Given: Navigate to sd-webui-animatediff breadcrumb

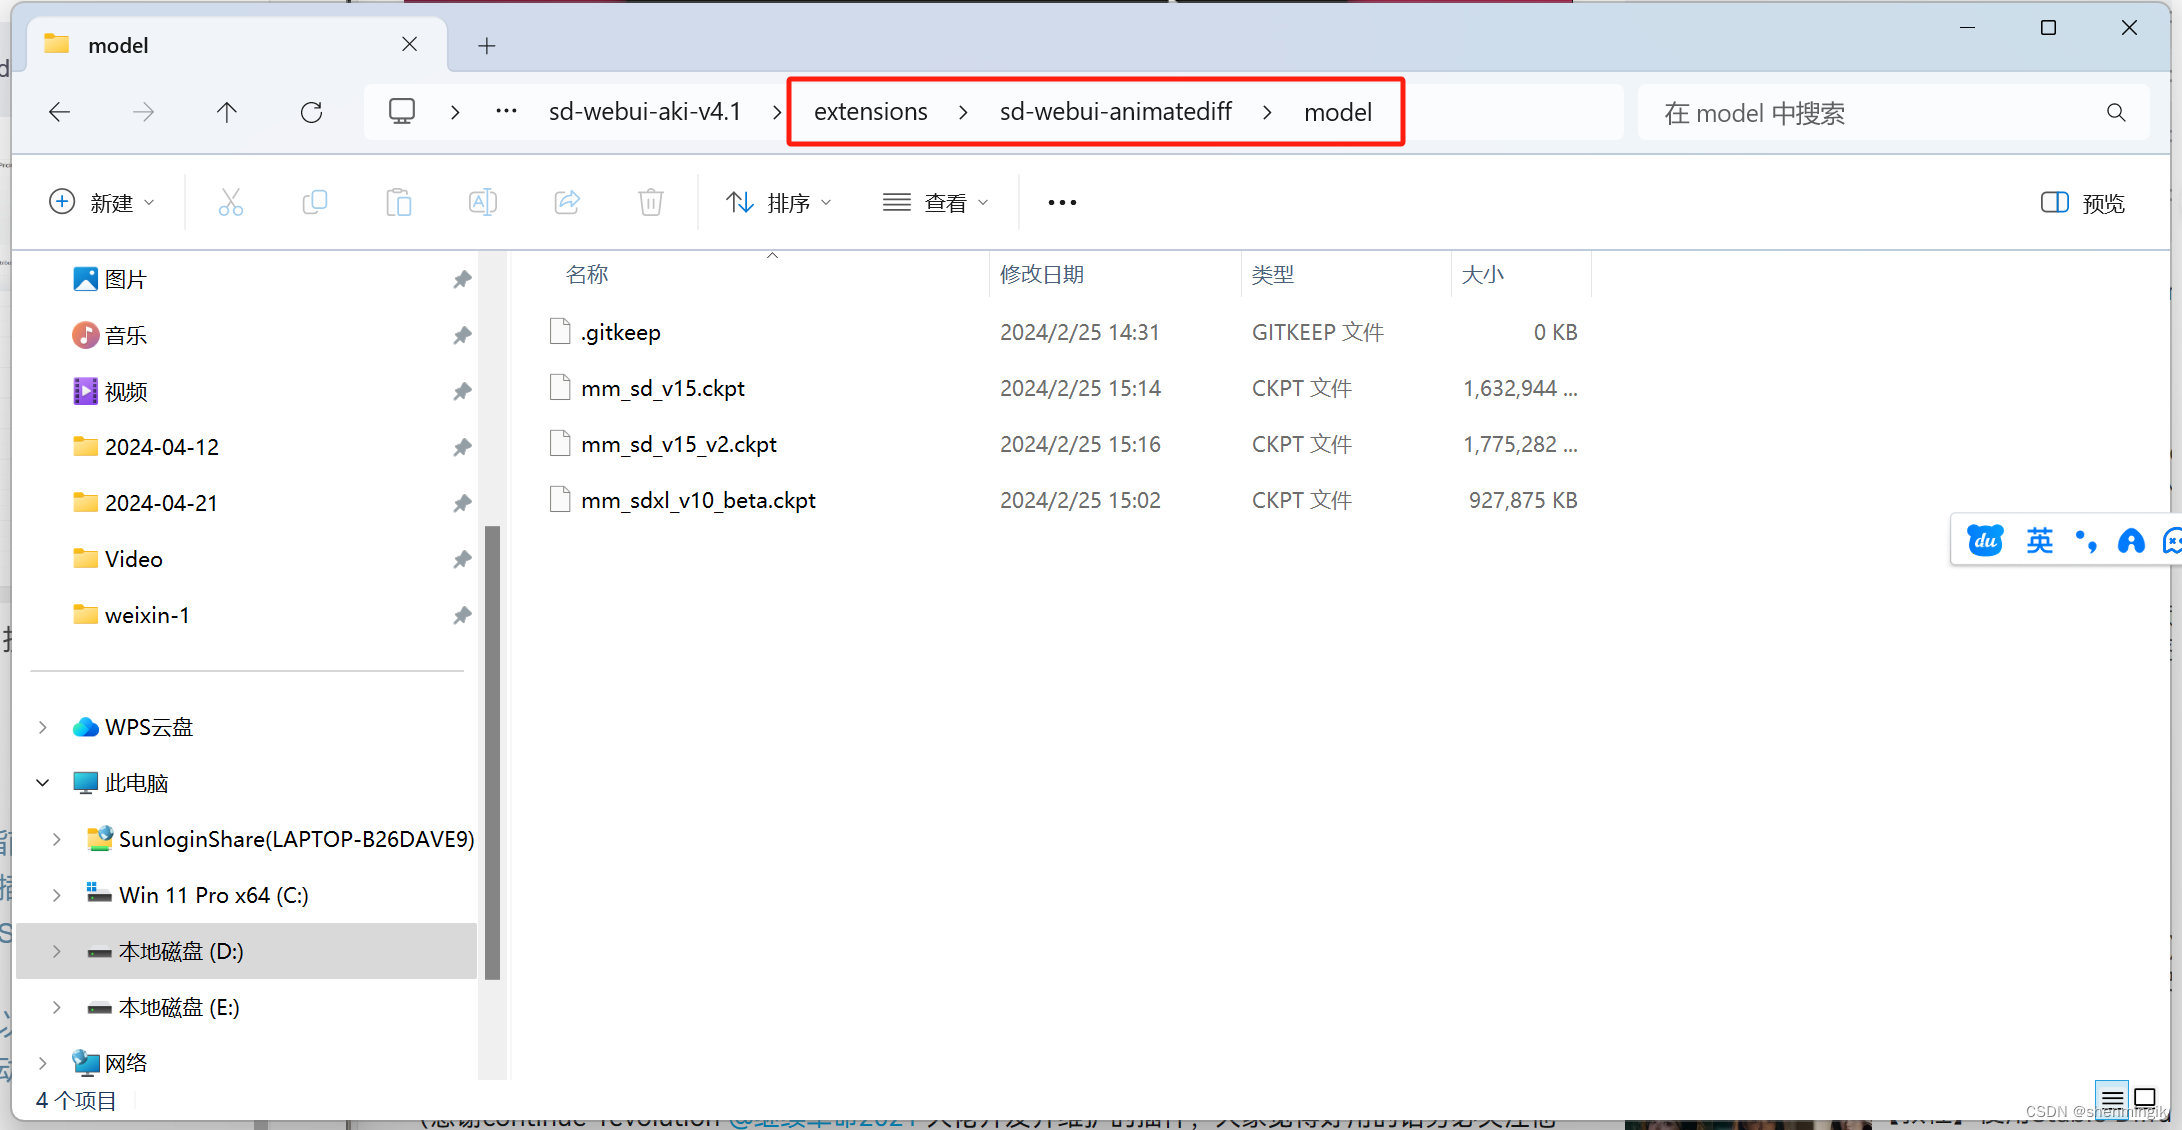Looking at the screenshot, I should pos(1116,112).
